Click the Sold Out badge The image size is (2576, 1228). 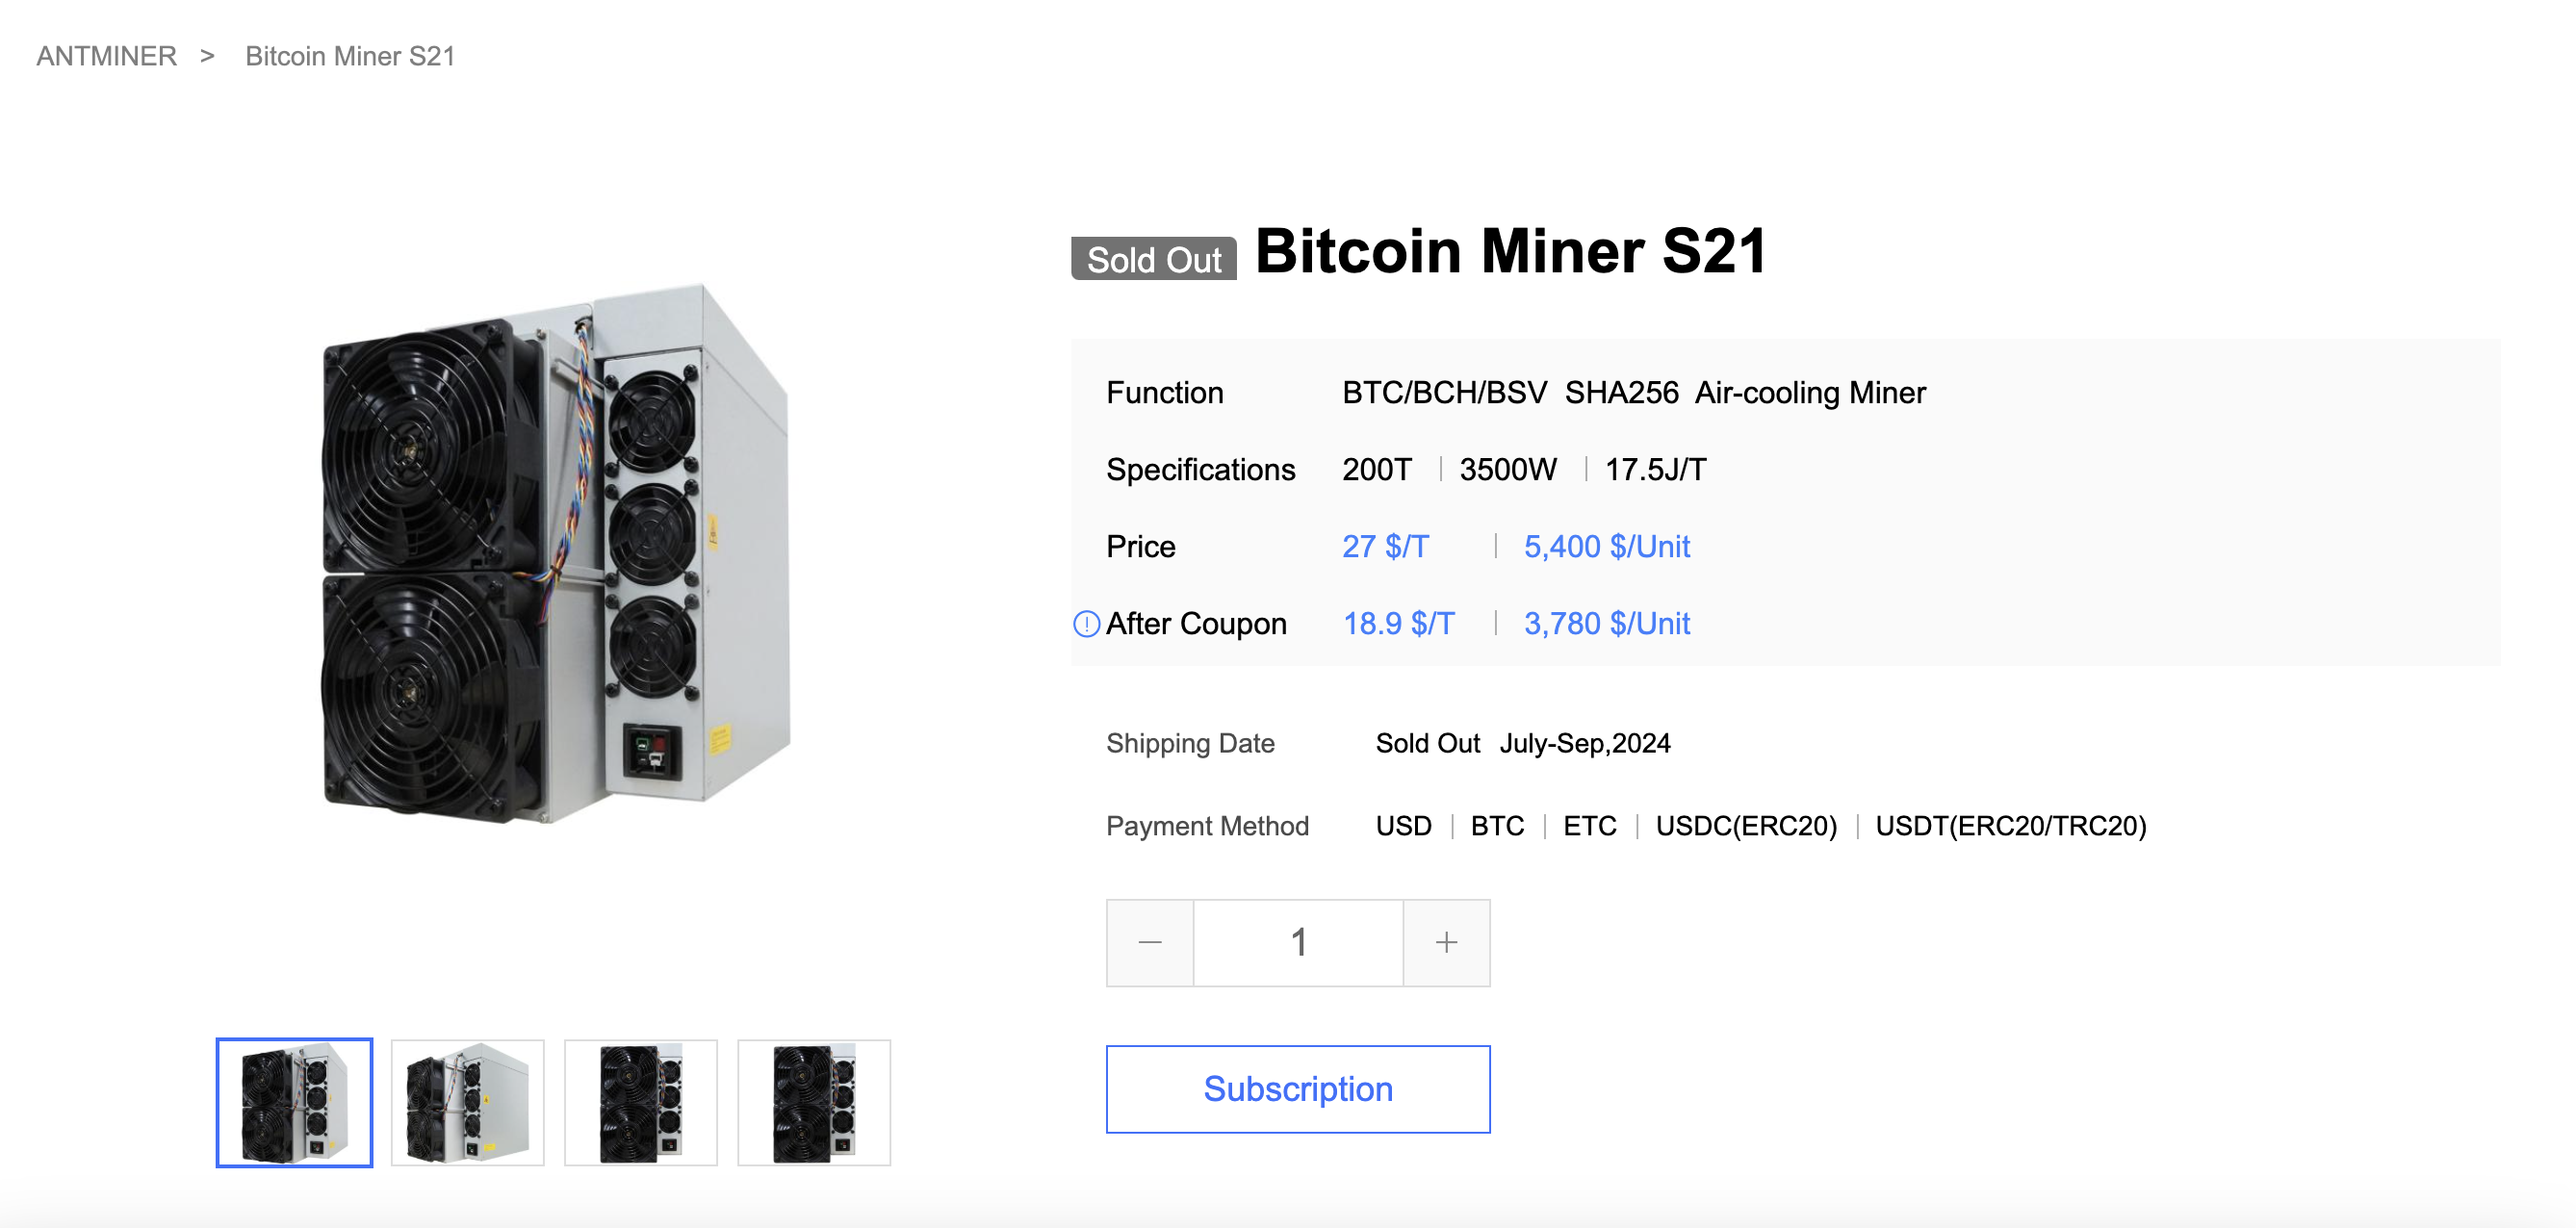pyautogui.click(x=1154, y=259)
